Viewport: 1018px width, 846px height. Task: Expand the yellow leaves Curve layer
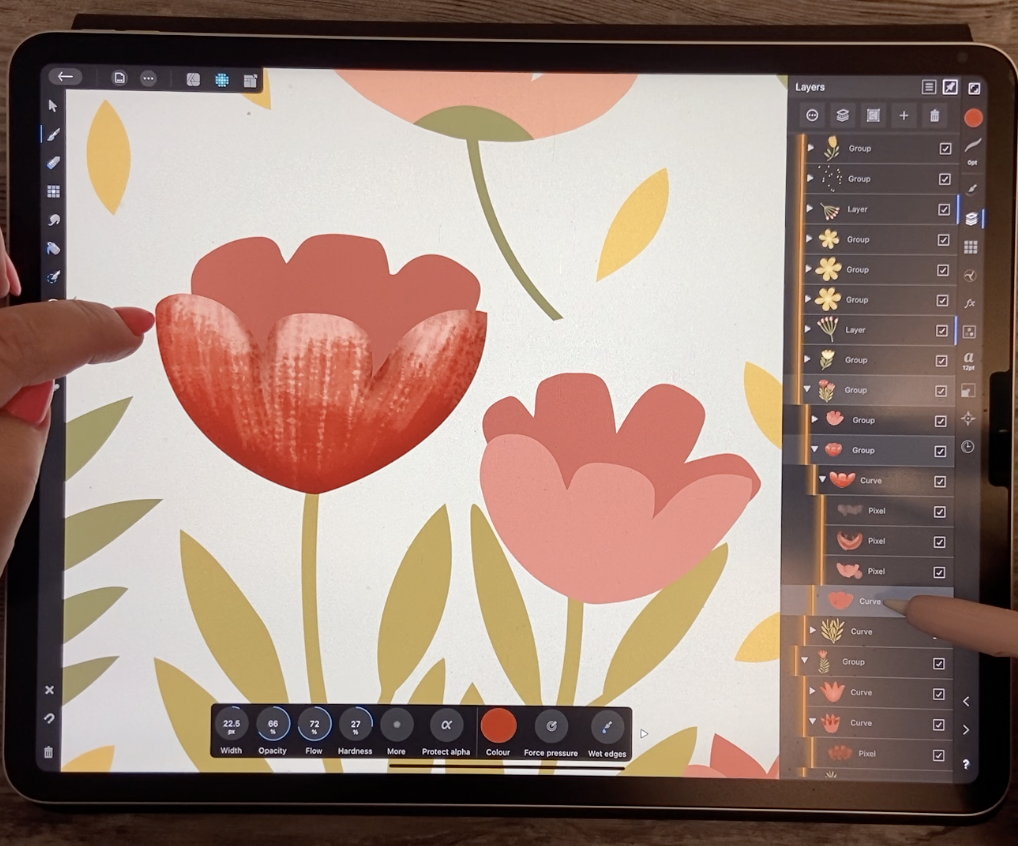coord(812,630)
